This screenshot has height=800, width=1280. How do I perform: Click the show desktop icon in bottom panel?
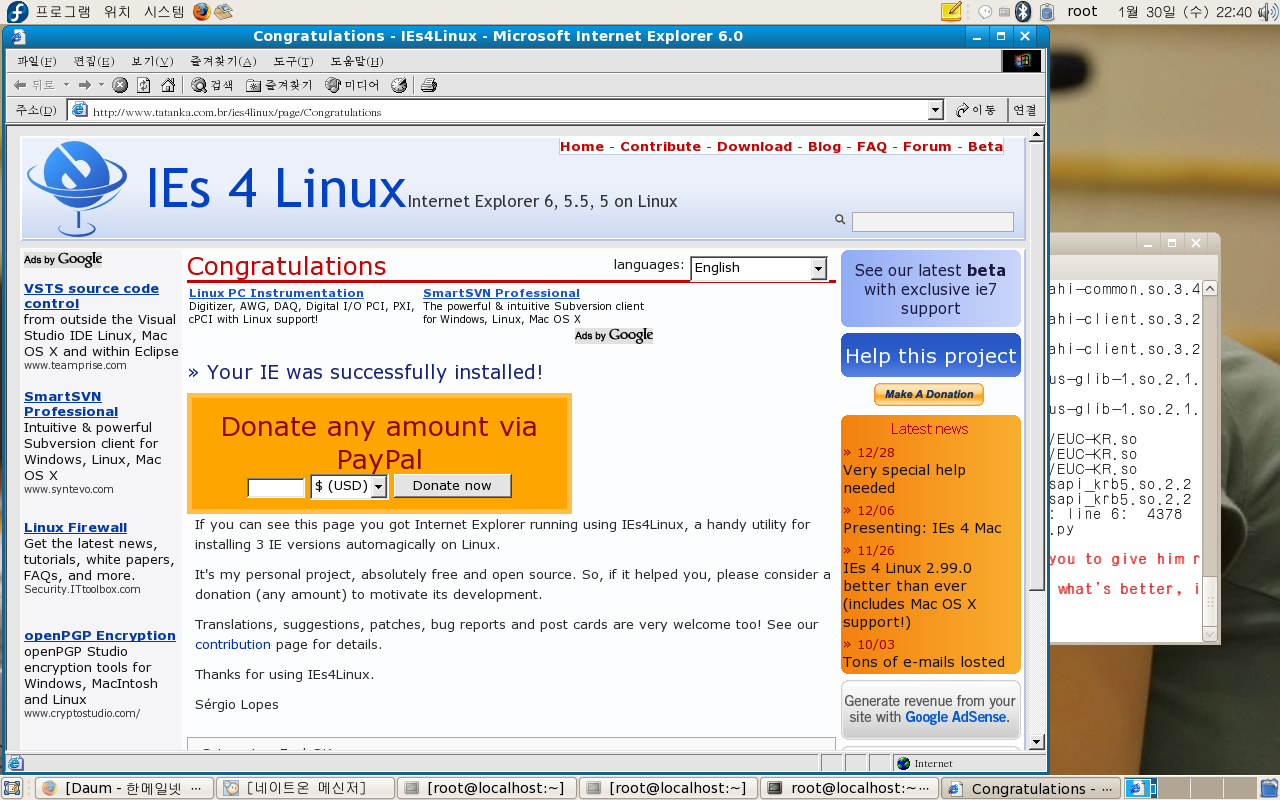click(x=12, y=788)
